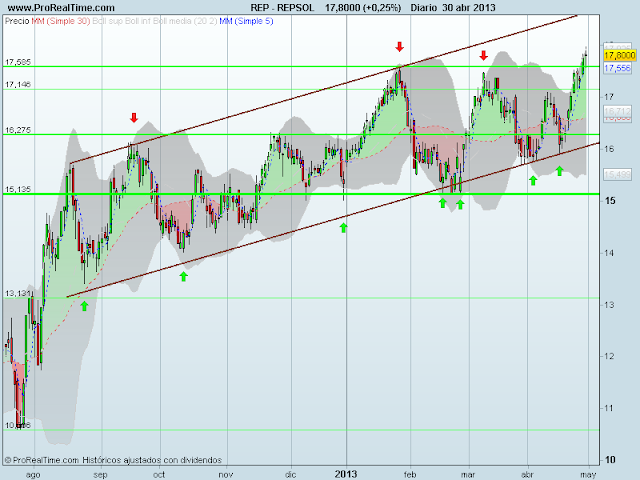
Task: Click the 12 tick on price axis
Action: [609, 356]
